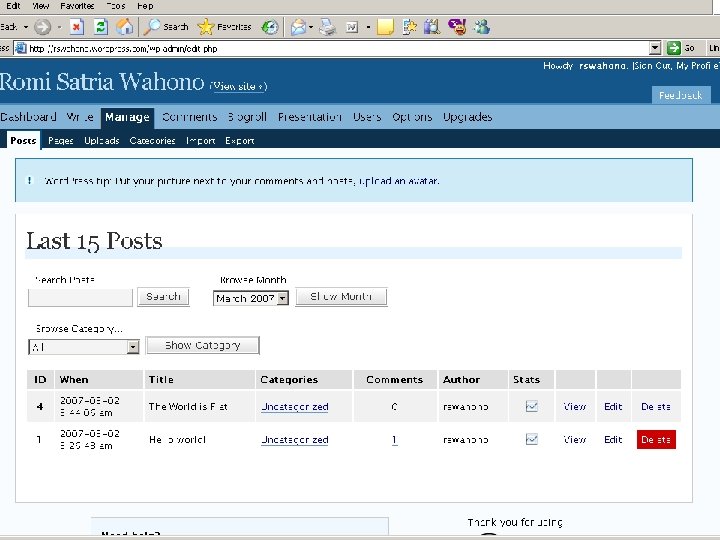Click the Mail envelope icon
Viewport: 720px width, 540px height.
tap(298, 27)
